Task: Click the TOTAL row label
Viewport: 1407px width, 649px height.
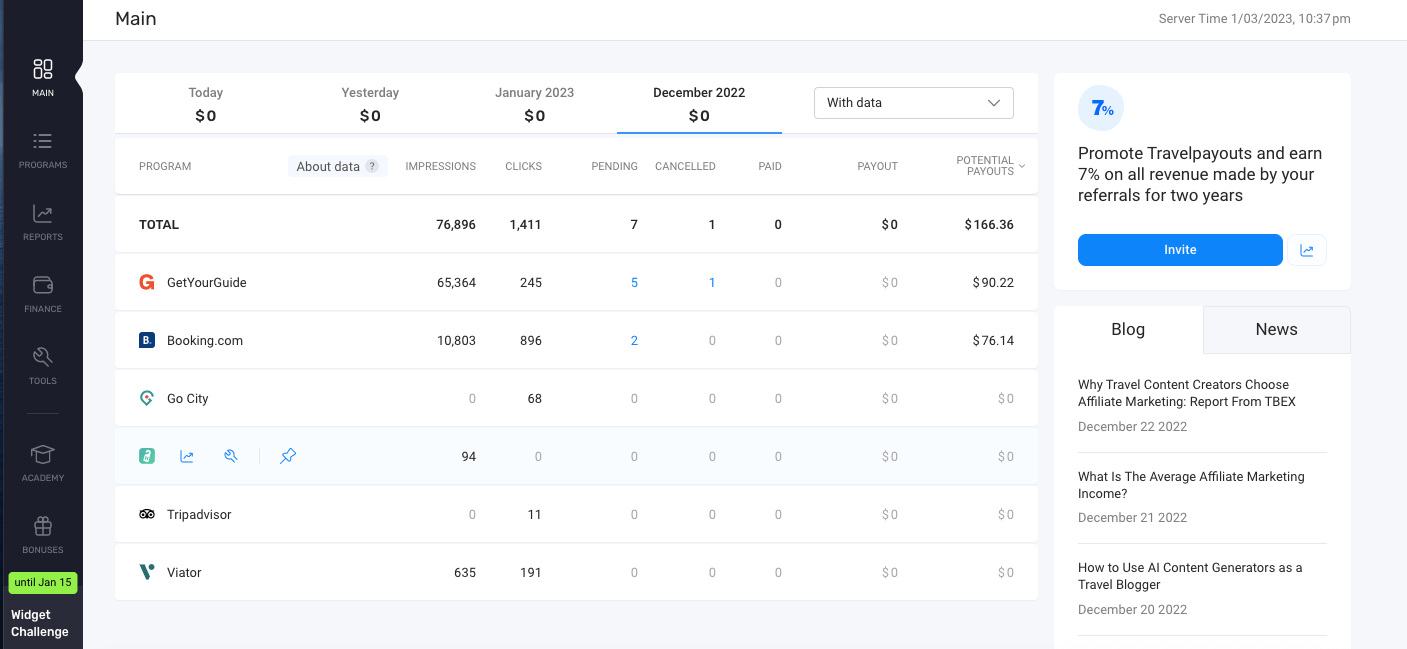Action: tap(159, 225)
